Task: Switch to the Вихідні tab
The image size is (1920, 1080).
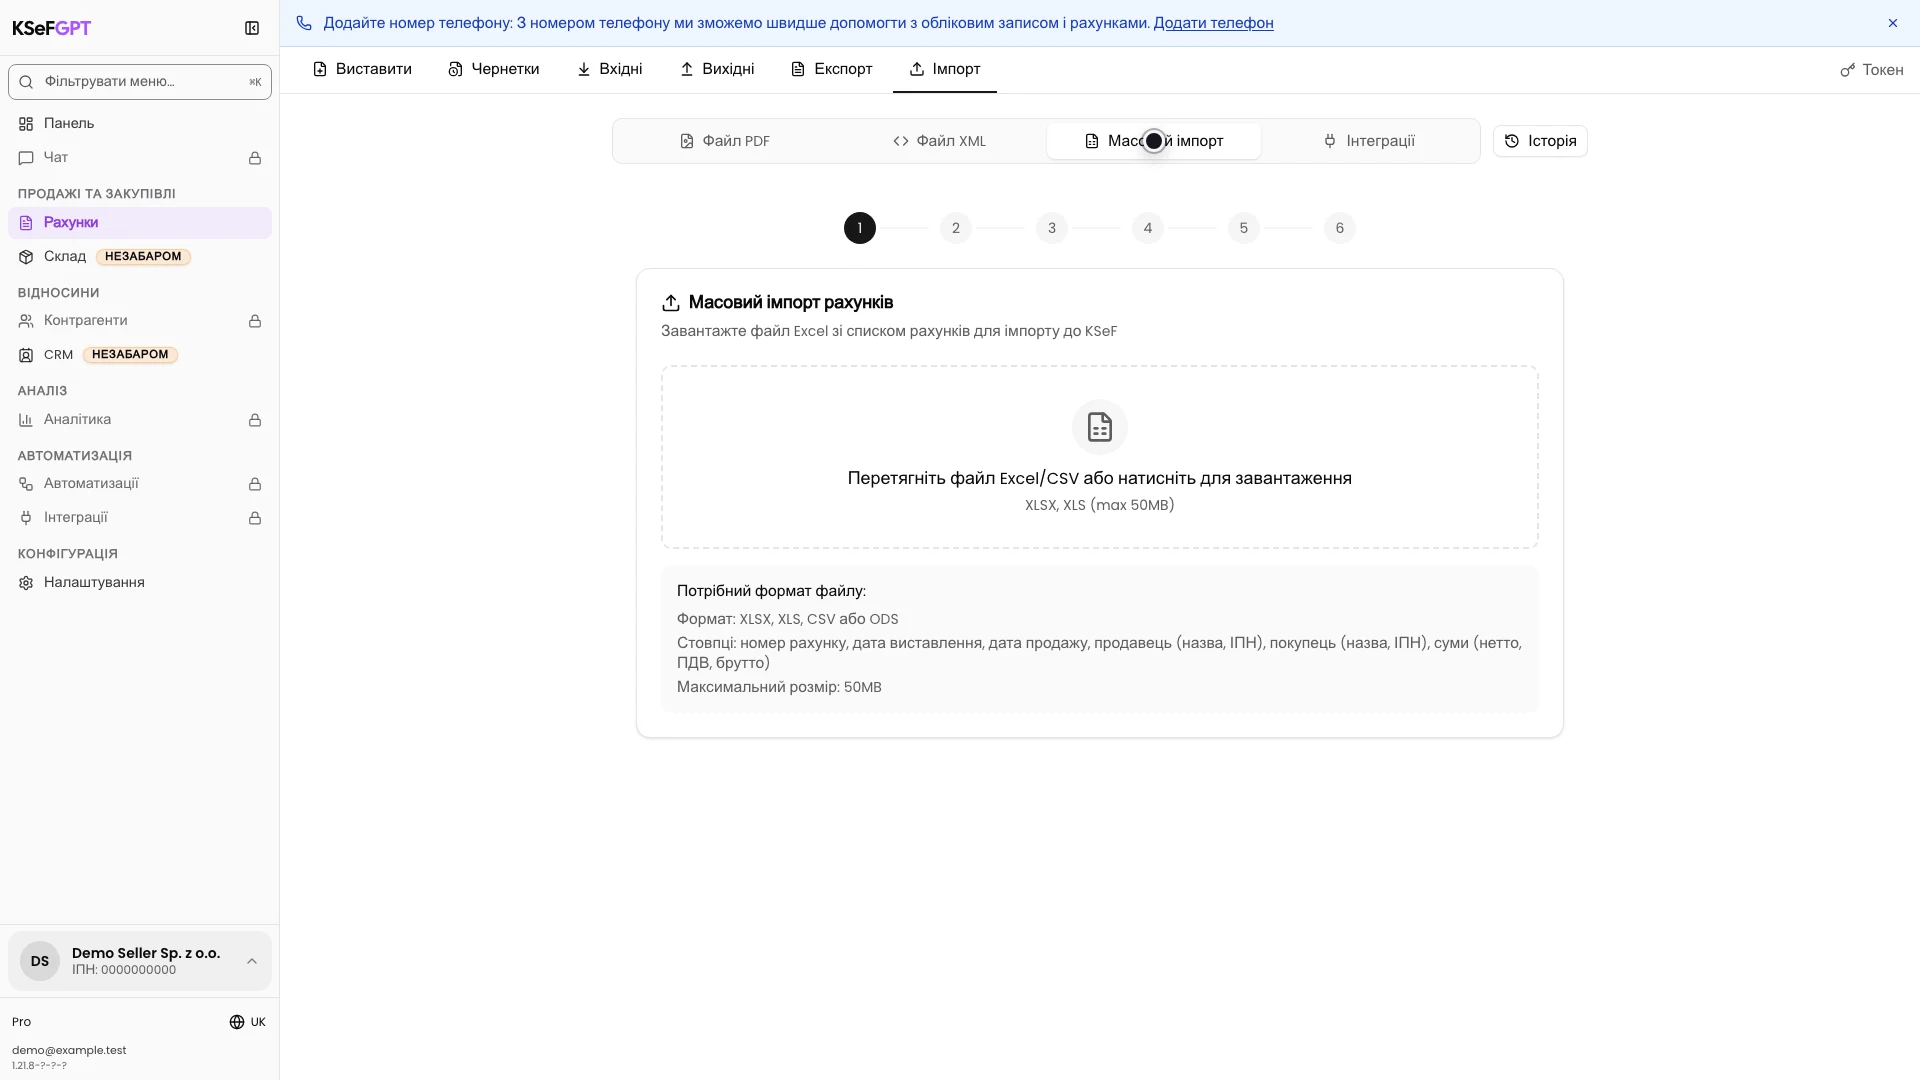Action: [717, 69]
